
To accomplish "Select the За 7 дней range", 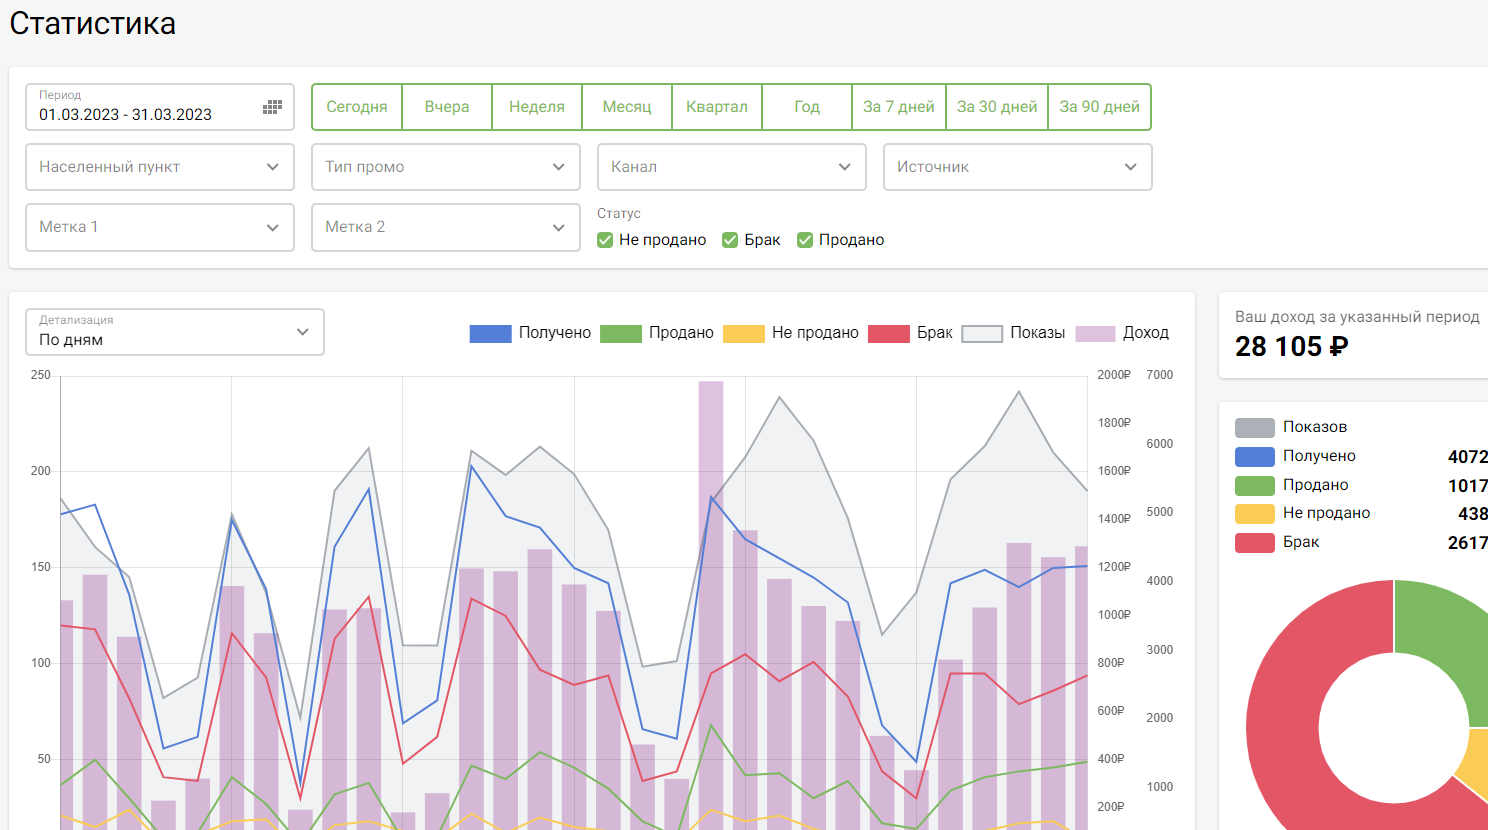I will [x=899, y=107].
